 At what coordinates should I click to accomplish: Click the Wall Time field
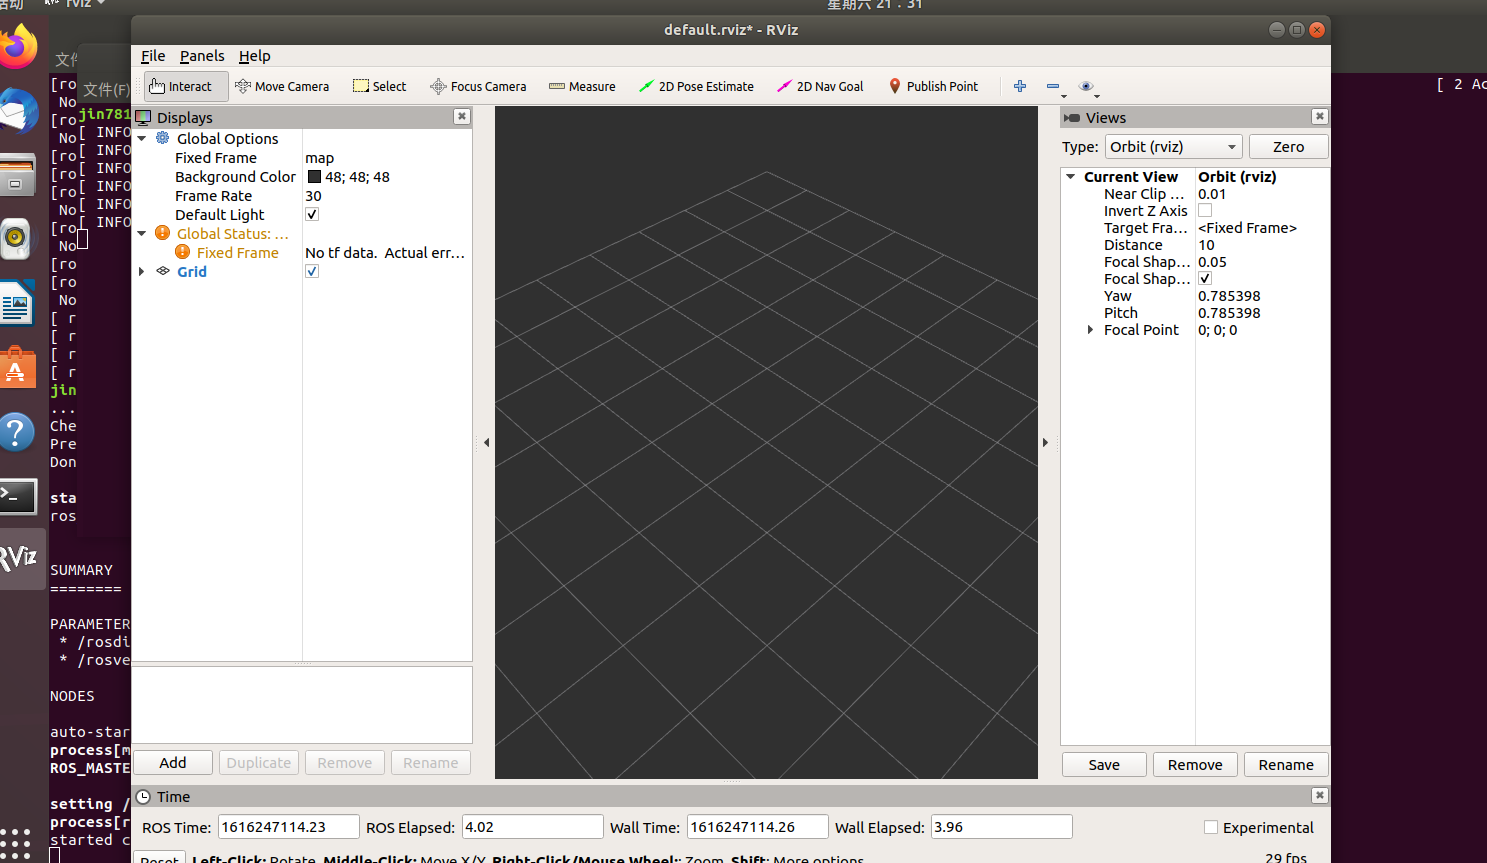click(757, 827)
